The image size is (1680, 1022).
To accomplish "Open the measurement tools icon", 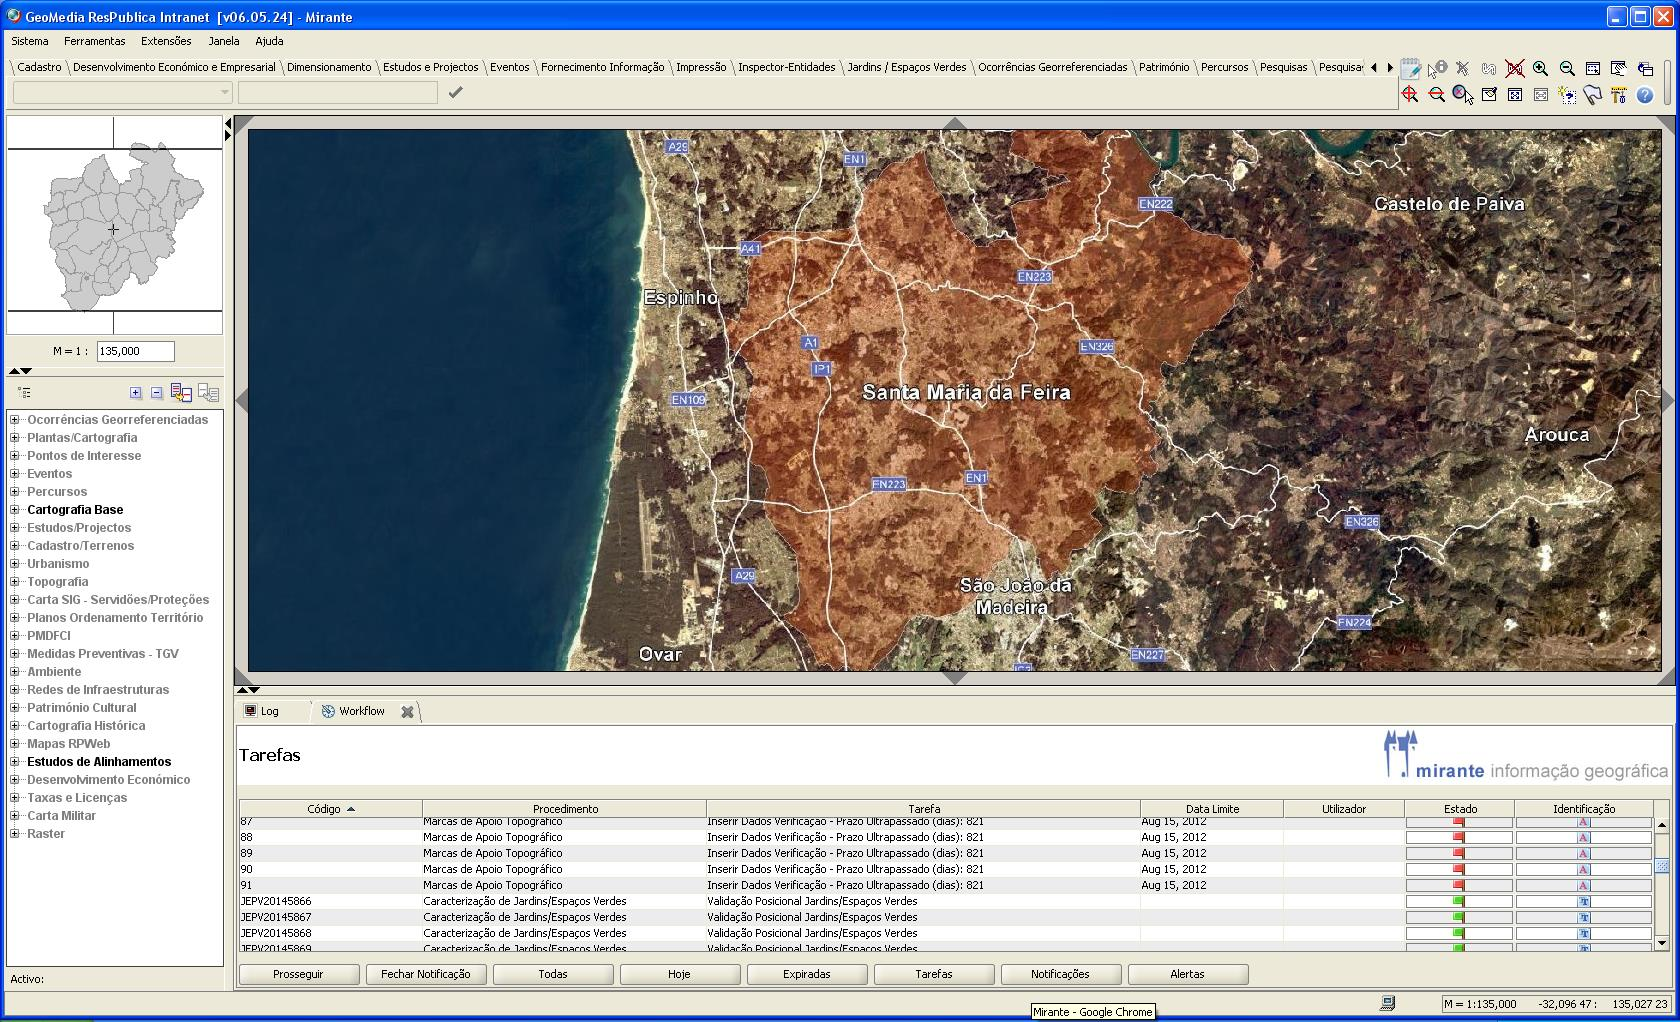I will point(1619,95).
